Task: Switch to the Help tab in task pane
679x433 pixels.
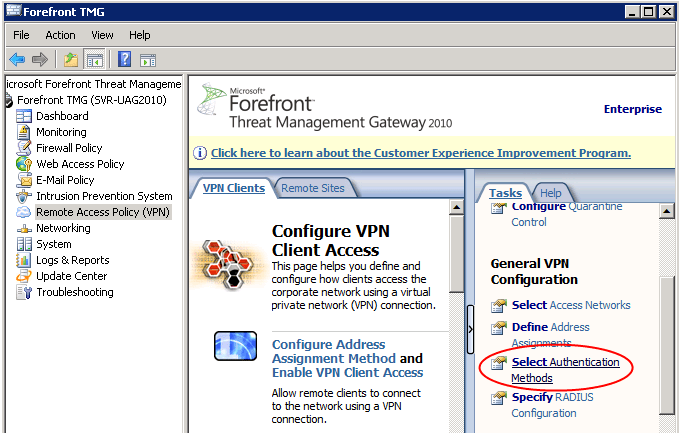Action: point(550,193)
